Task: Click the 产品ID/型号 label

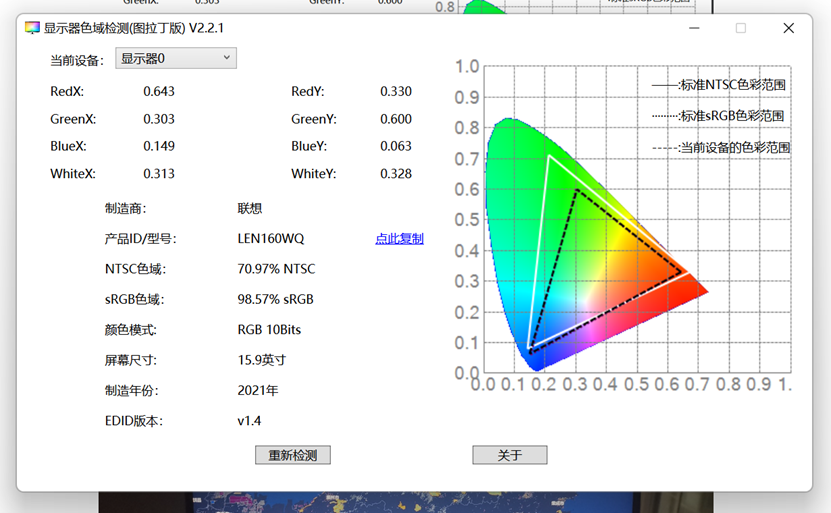Action: 140,239
